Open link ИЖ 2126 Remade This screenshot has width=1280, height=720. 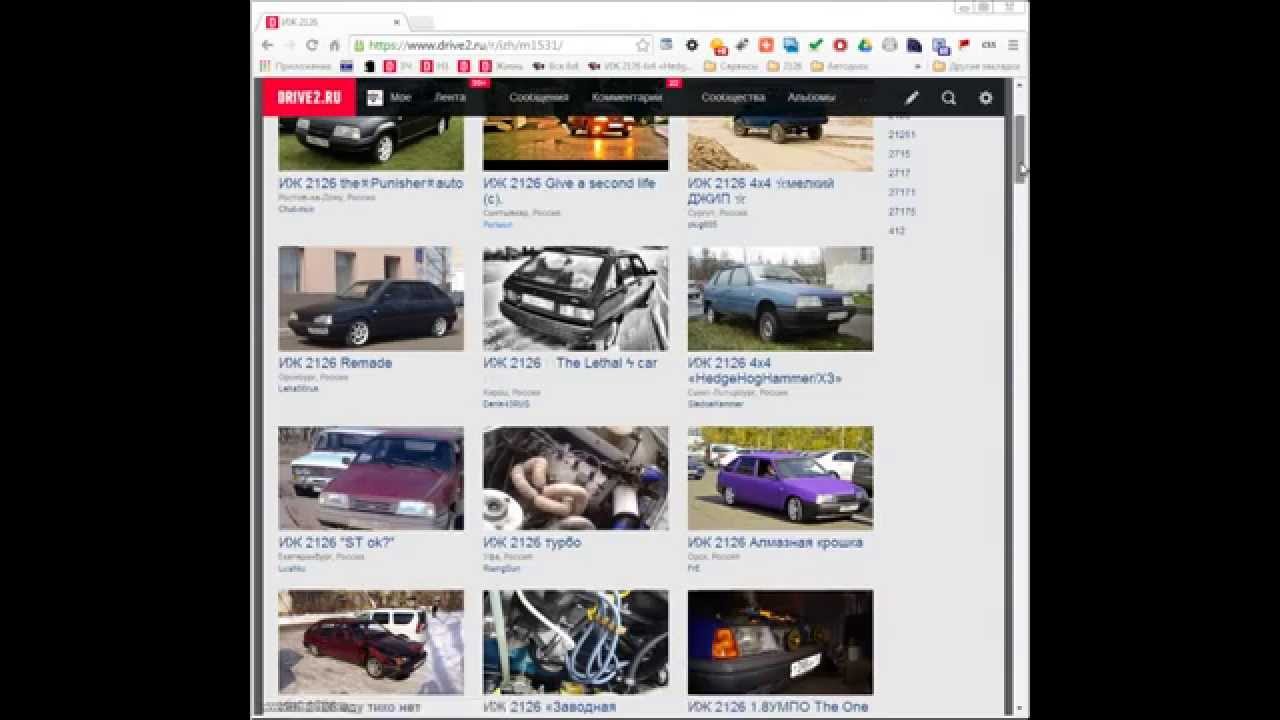pos(335,363)
